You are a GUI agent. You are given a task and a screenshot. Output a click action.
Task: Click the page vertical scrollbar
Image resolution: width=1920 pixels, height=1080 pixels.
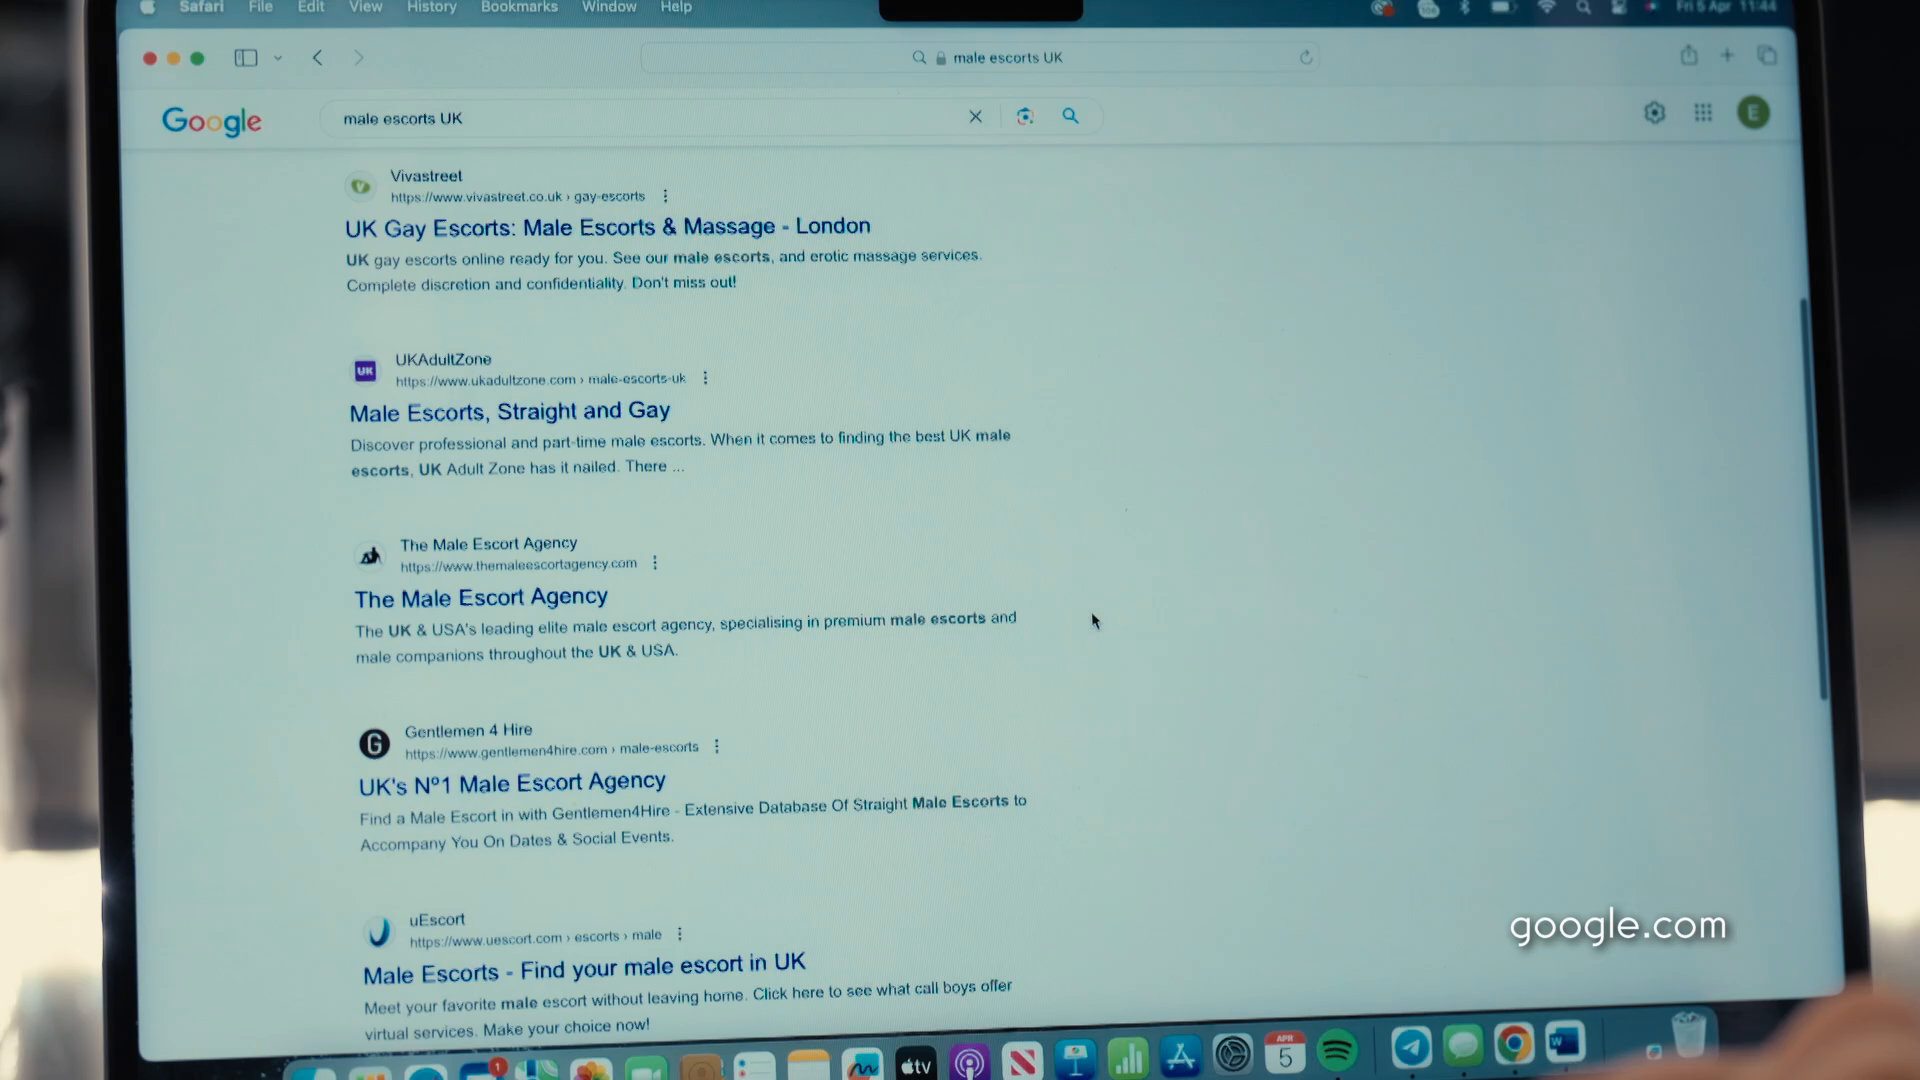[x=1814, y=500]
